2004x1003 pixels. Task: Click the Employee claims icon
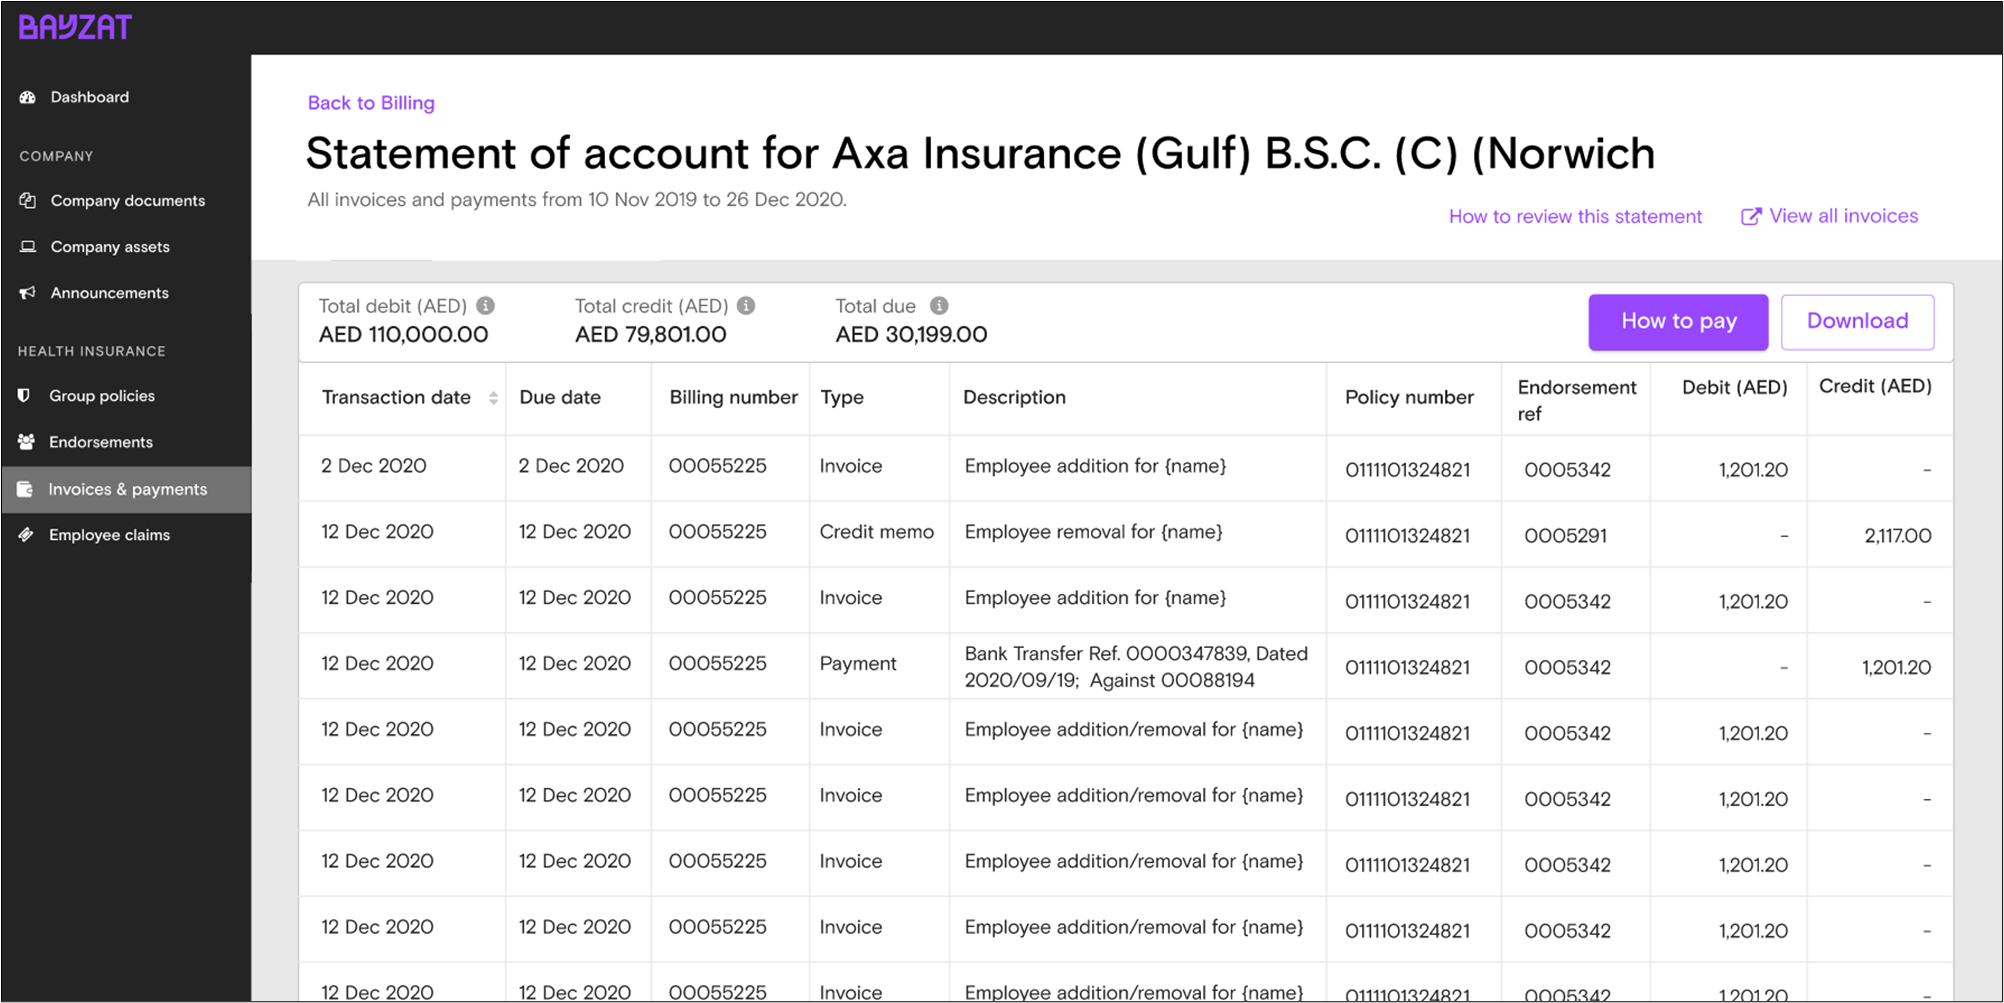tap(26, 534)
